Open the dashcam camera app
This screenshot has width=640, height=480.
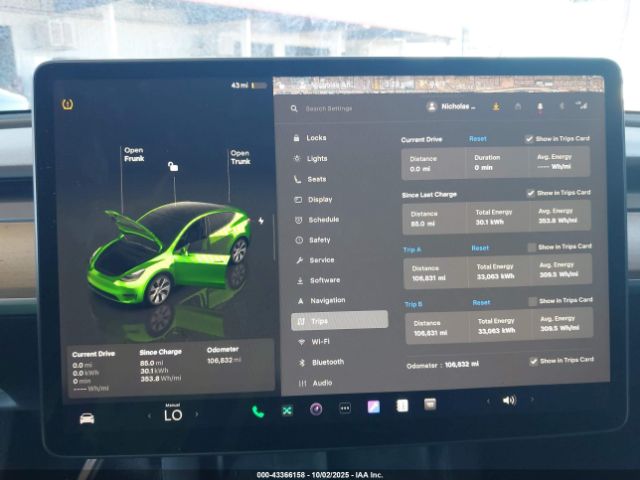click(316, 409)
